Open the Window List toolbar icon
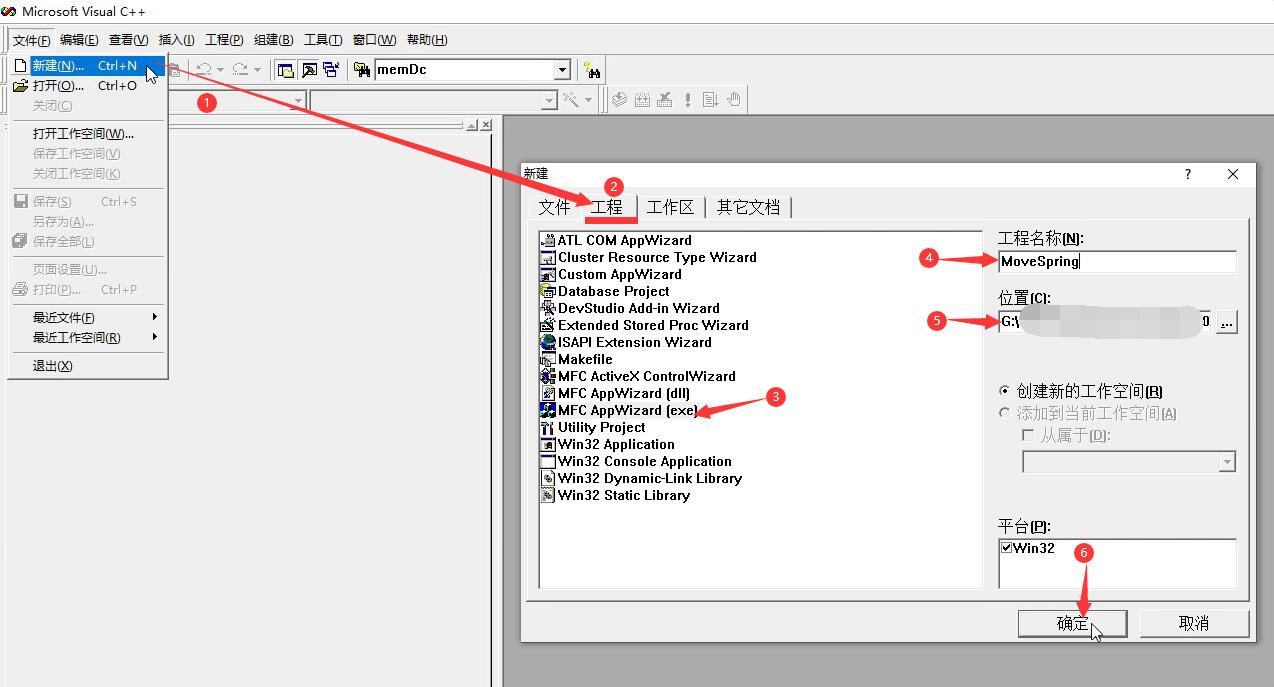The width and height of the screenshot is (1274, 687). point(331,70)
